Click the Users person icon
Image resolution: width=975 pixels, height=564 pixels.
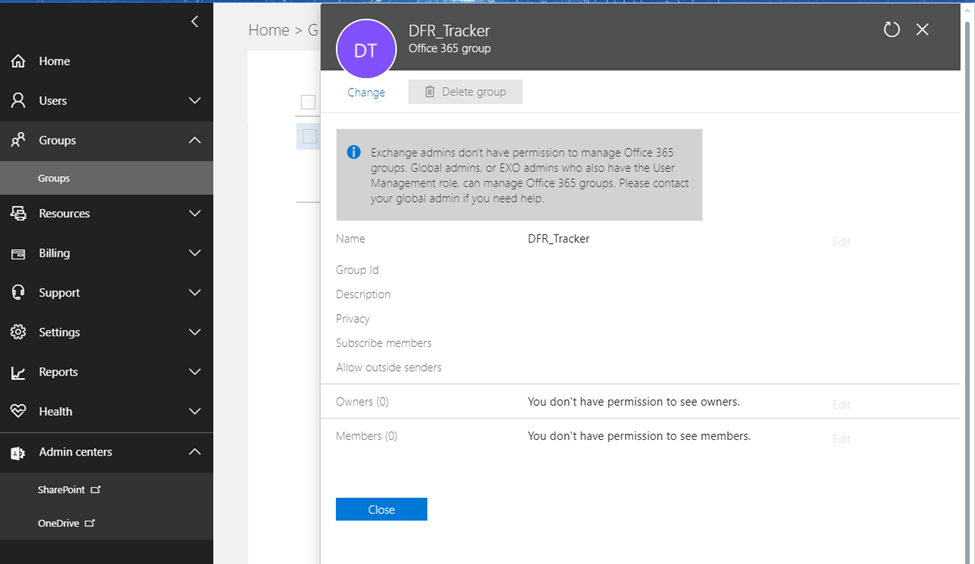tap(18, 100)
